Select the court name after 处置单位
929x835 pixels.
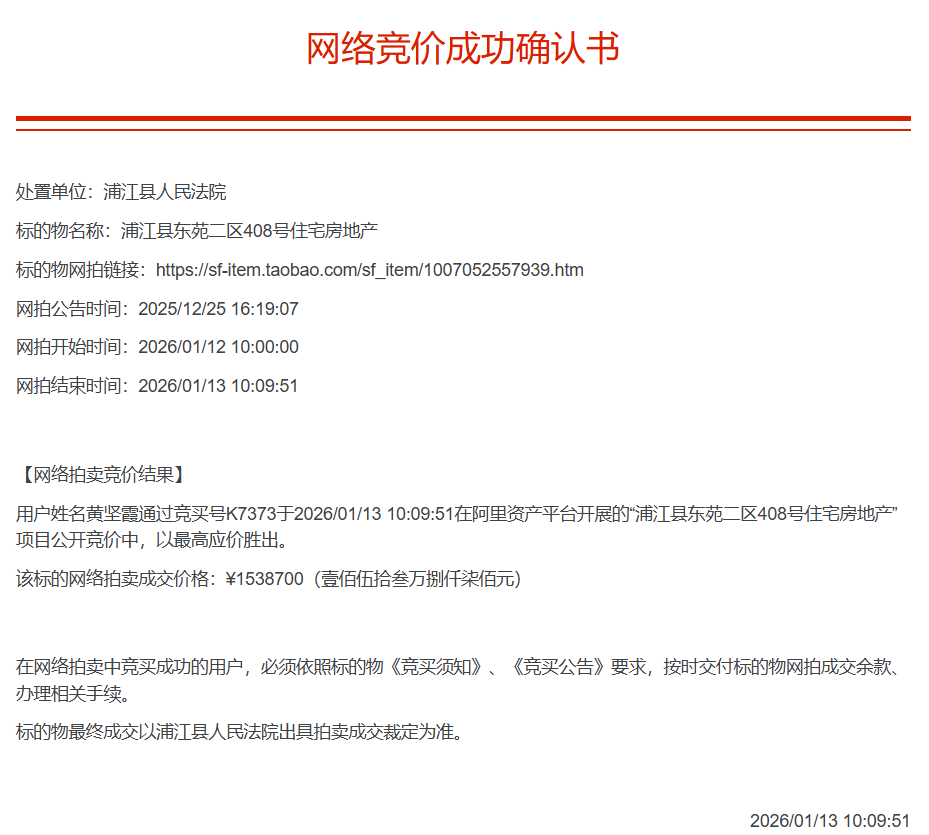coord(165,192)
